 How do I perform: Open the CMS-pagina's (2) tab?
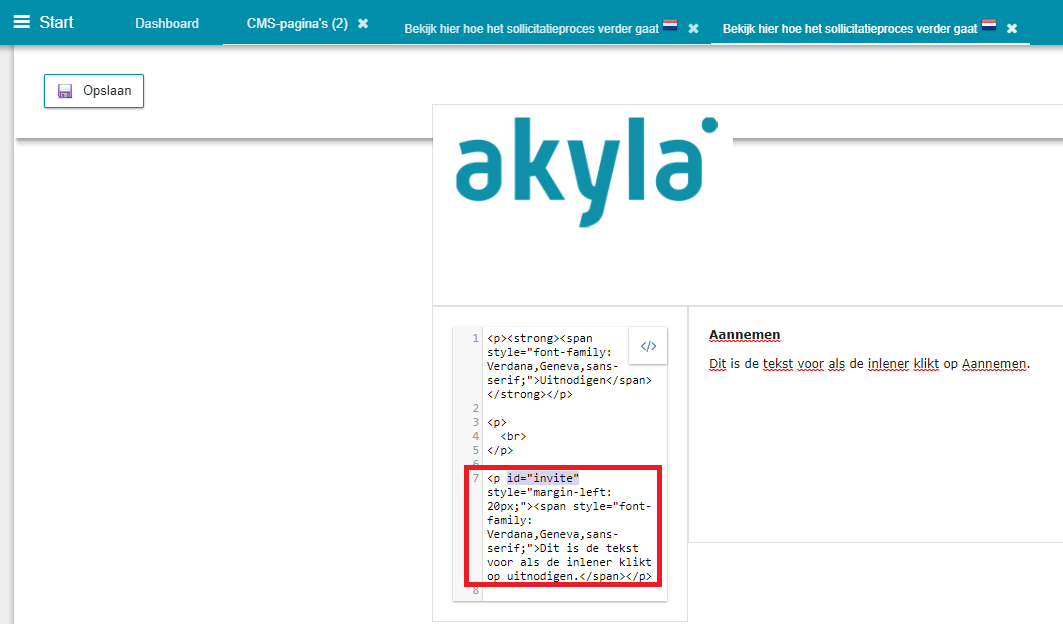point(297,23)
